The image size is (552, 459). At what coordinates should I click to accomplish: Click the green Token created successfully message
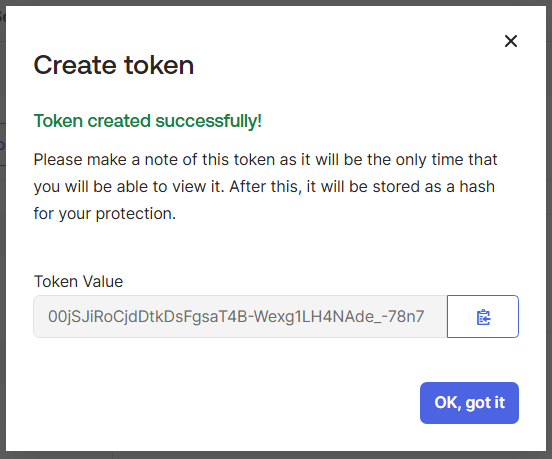(148, 121)
